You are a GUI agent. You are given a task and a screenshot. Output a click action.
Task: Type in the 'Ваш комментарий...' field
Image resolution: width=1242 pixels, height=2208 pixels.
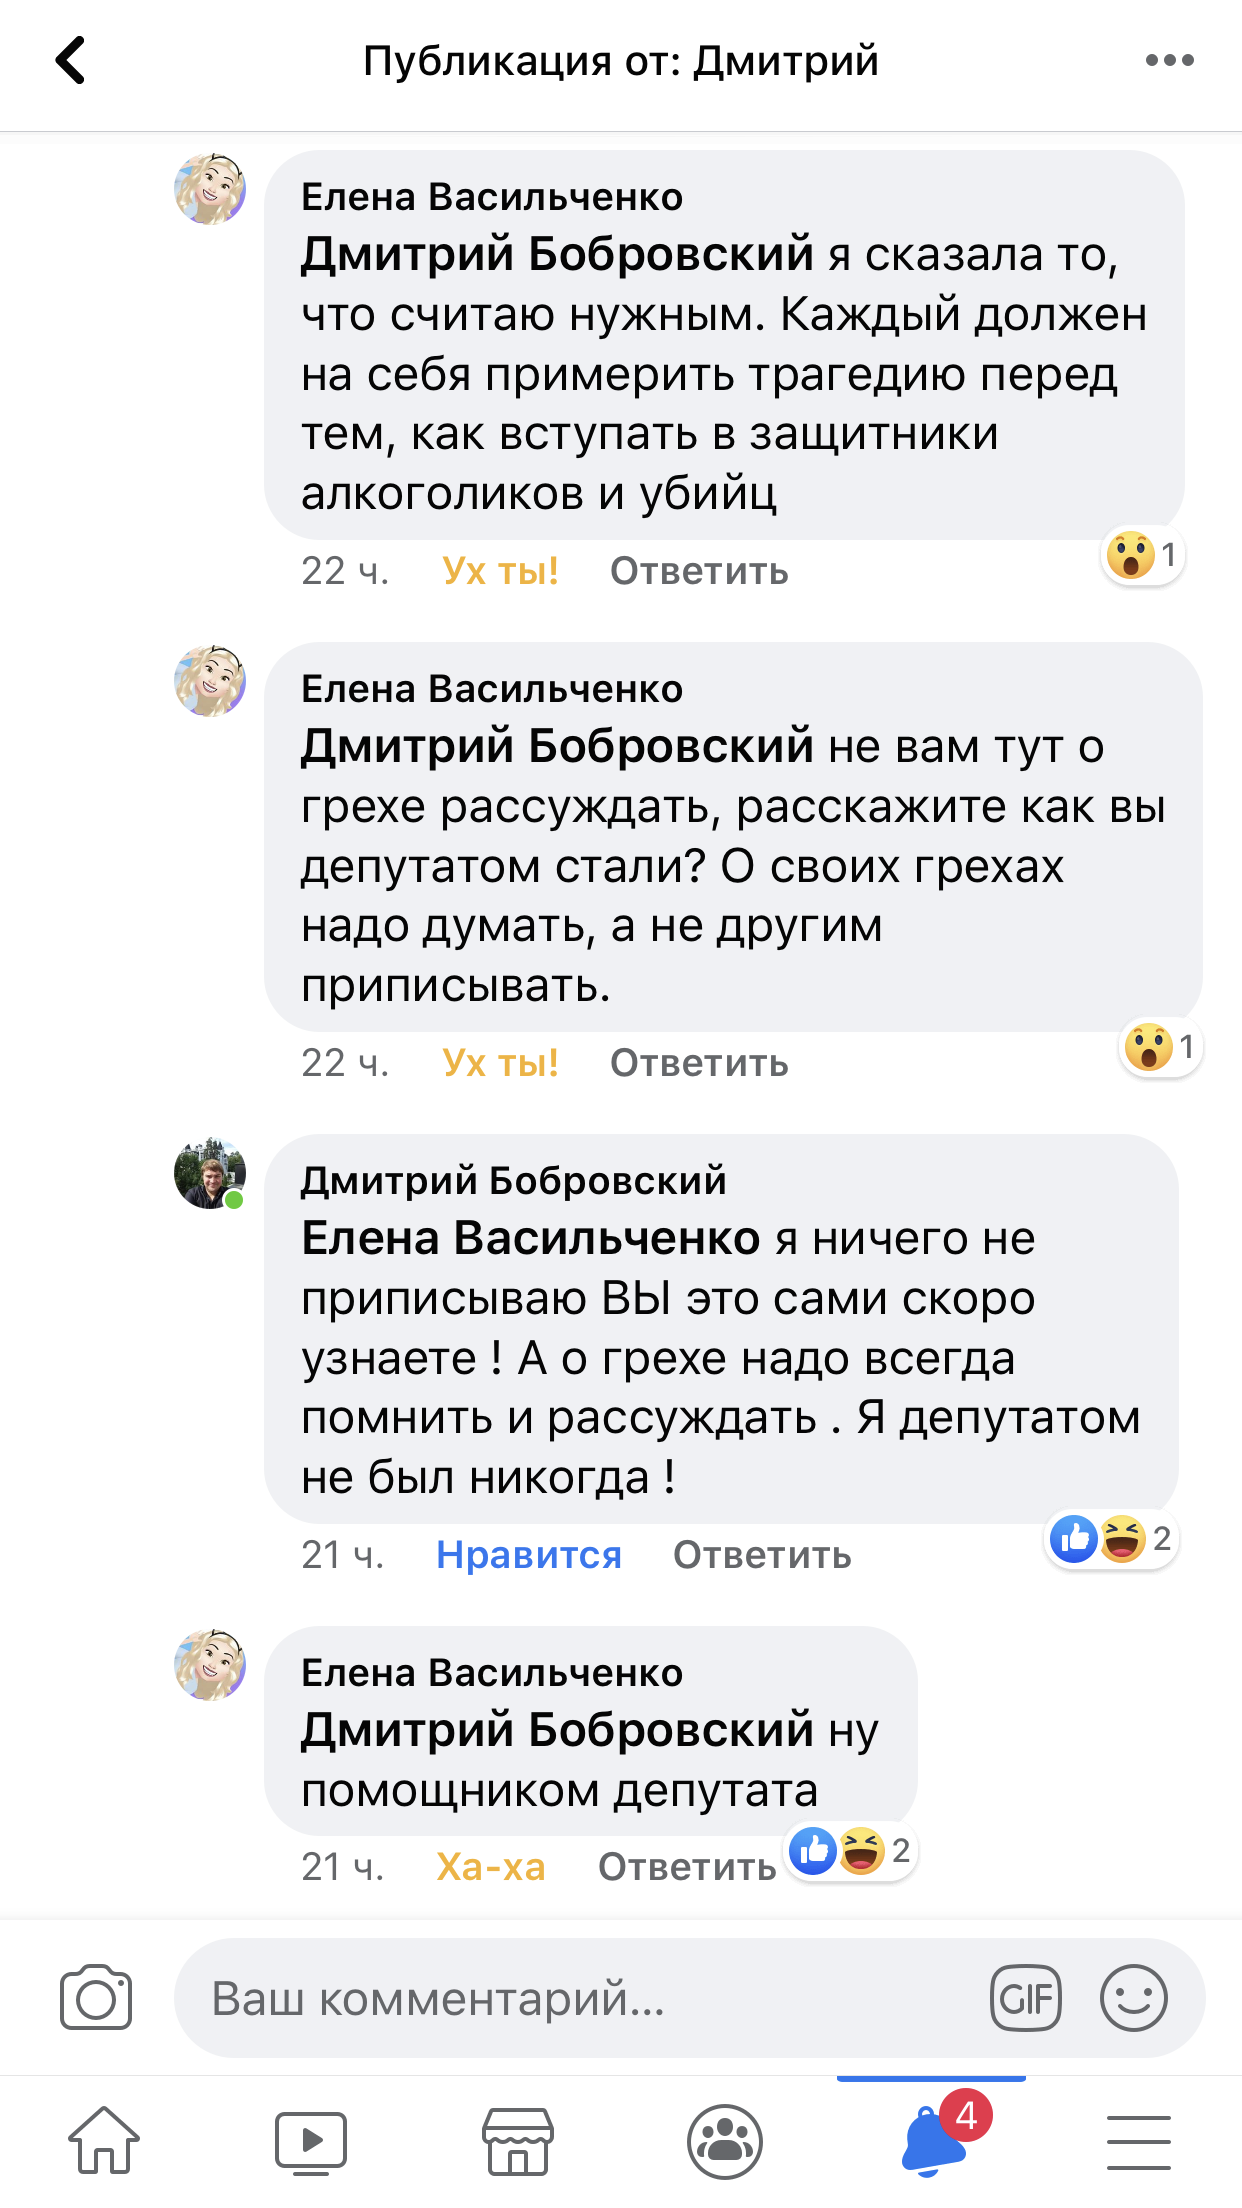[x=580, y=1998]
